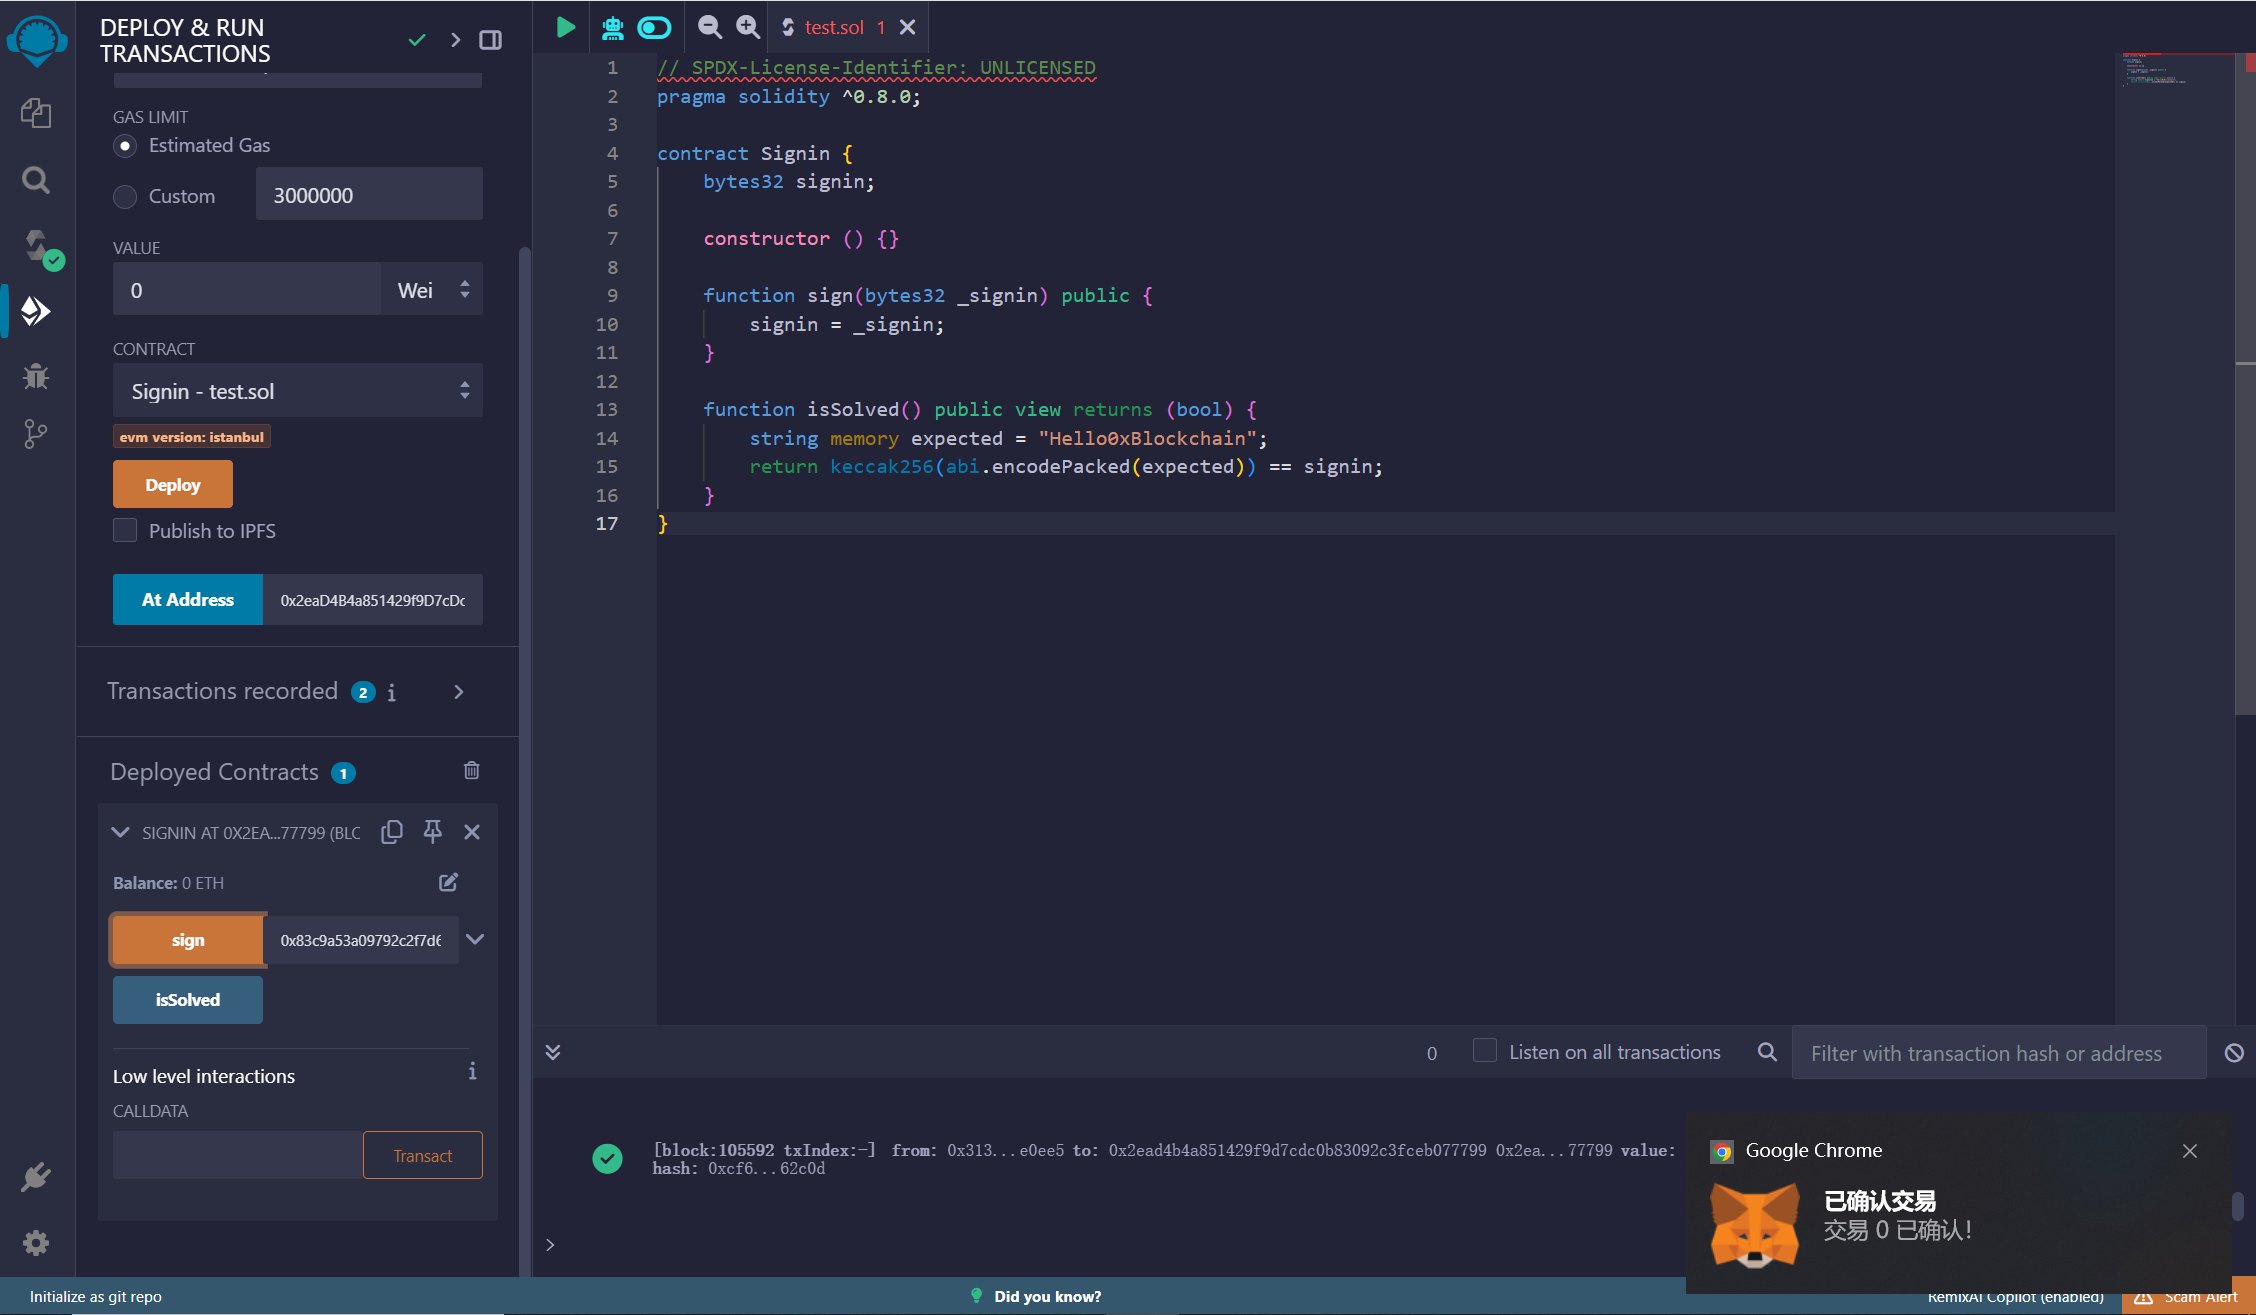Open the Settings gear icon
Image resolution: width=2256 pixels, height=1315 pixels.
click(x=36, y=1243)
